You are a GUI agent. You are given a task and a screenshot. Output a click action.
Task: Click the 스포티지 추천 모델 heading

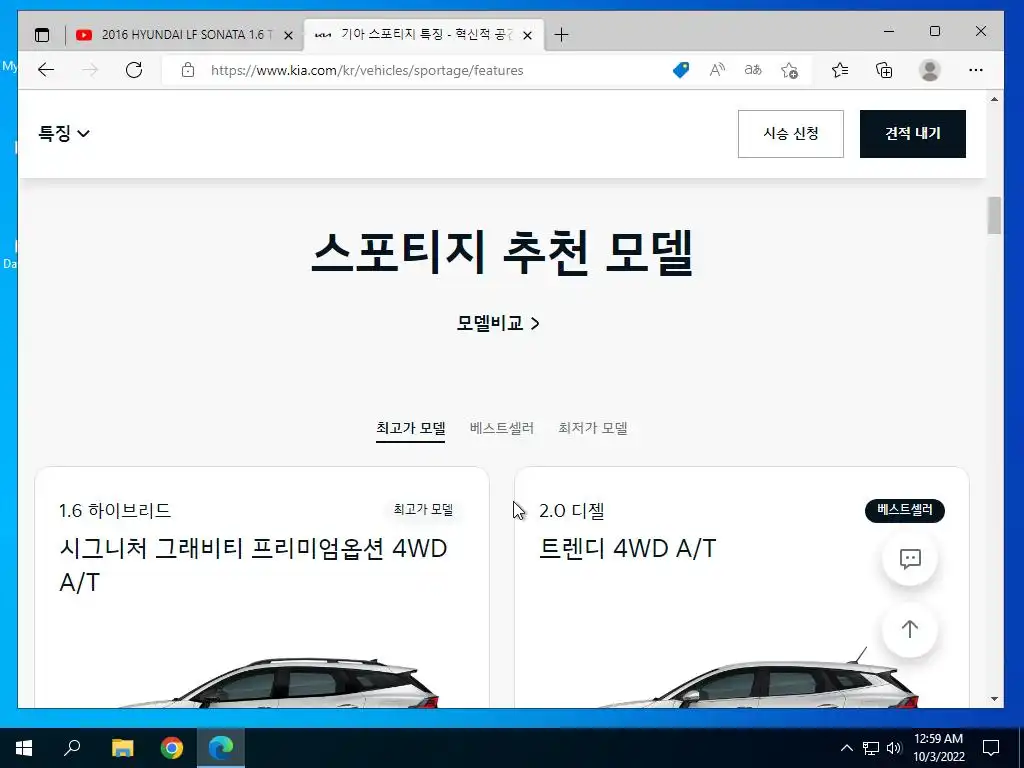(x=502, y=253)
